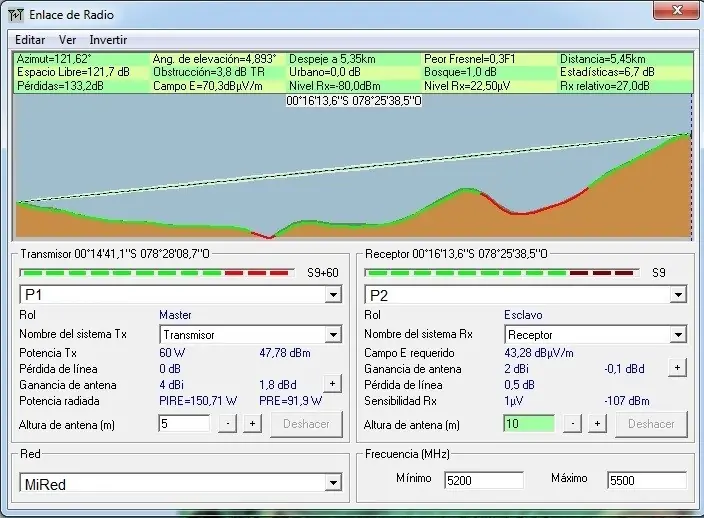Click the Radio Mobile antenna icon in title bar
Viewport: 704px width, 518px height.
[16, 15]
